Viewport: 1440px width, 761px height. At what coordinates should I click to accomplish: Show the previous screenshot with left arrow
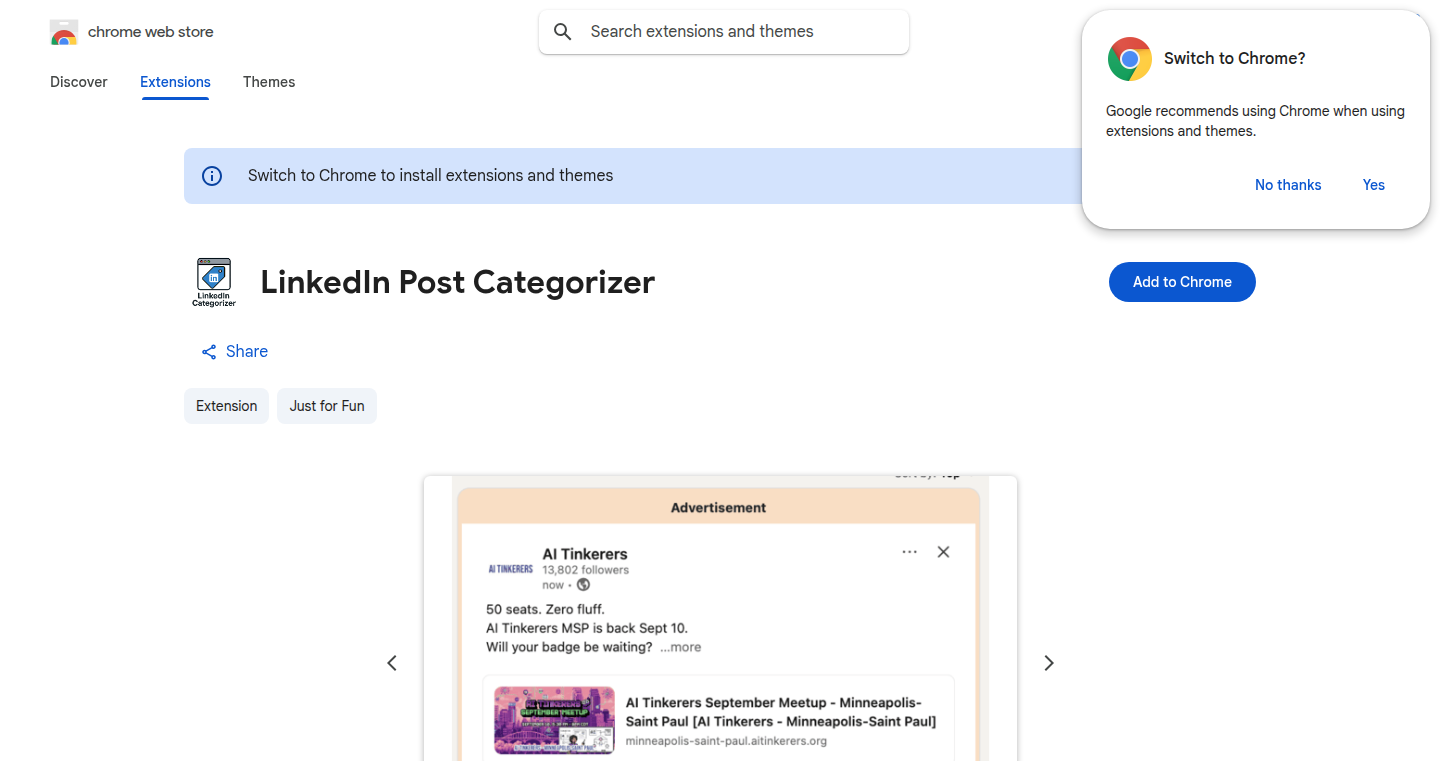coord(392,663)
